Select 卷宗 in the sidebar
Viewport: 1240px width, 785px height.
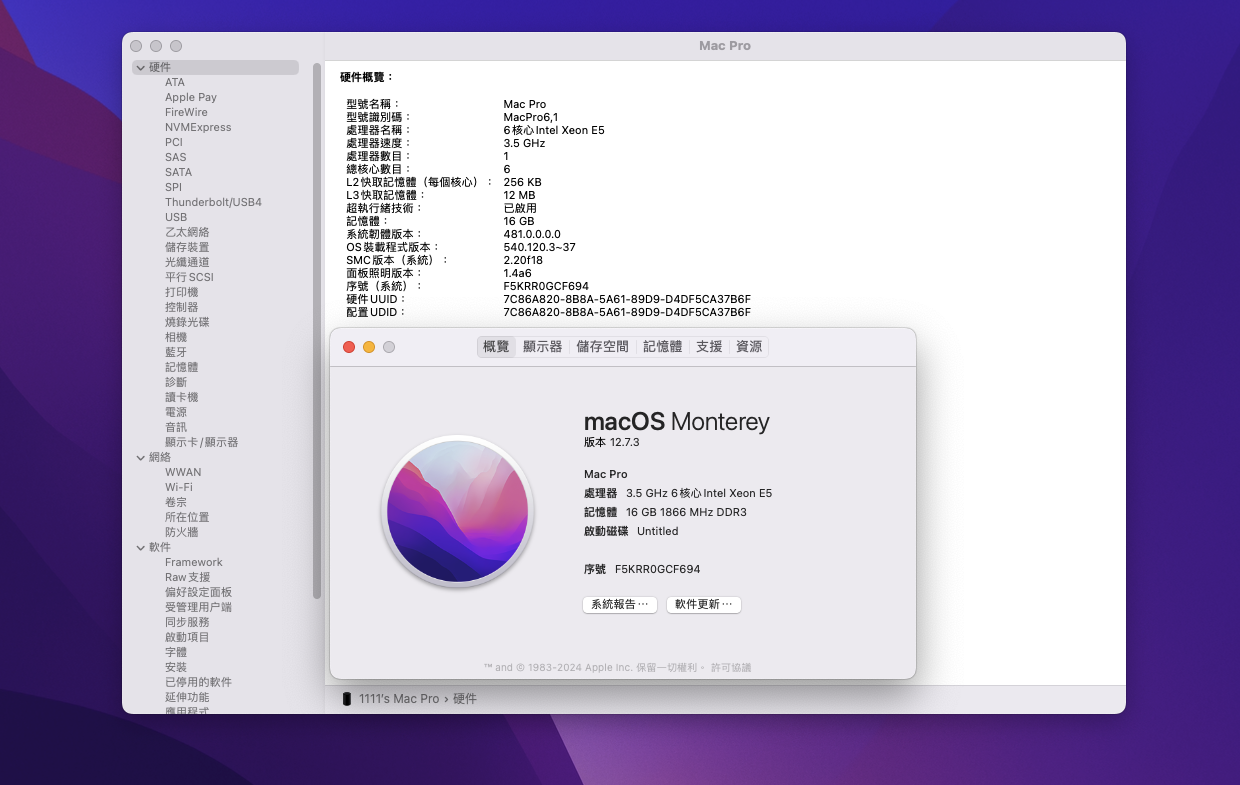pos(176,502)
